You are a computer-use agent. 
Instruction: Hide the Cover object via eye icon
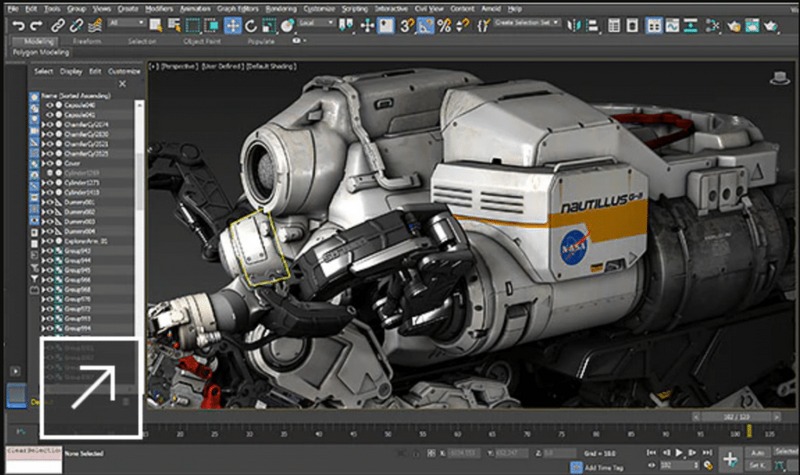49,164
